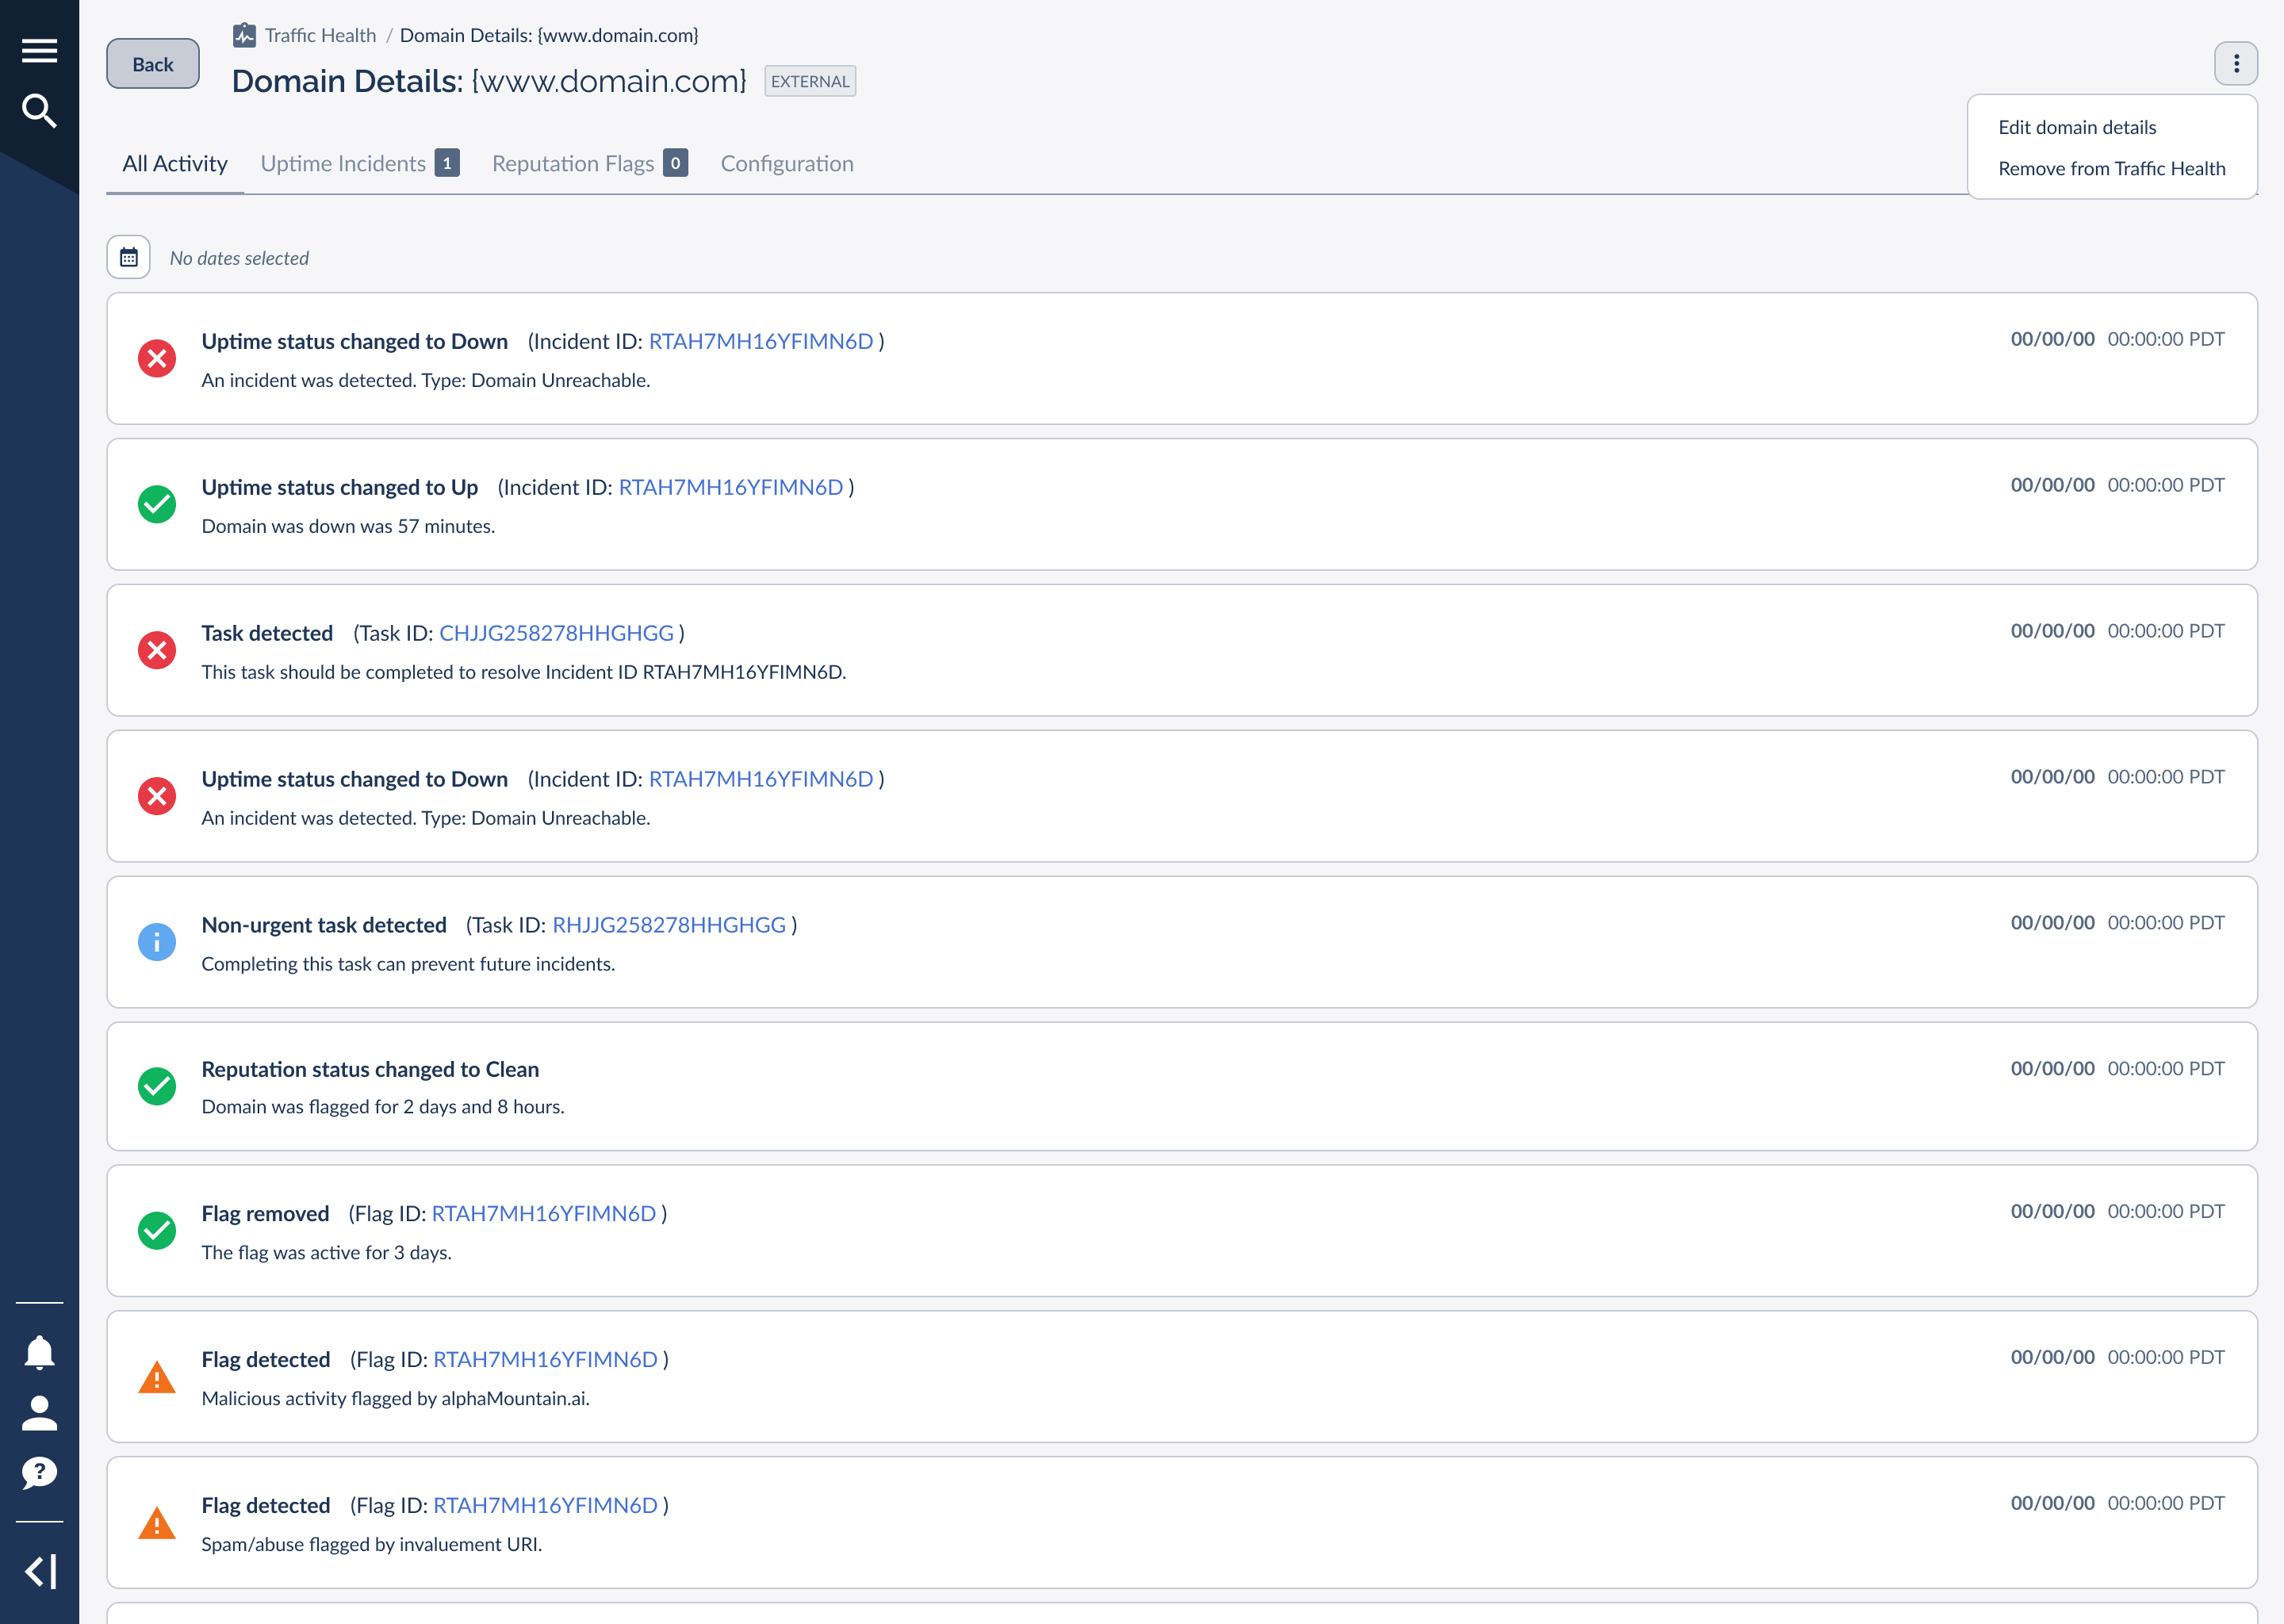Viewport: 2284px width, 1624px height.
Task: Click 'Non-urgent task detected' heading
Action: click(x=324, y=925)
